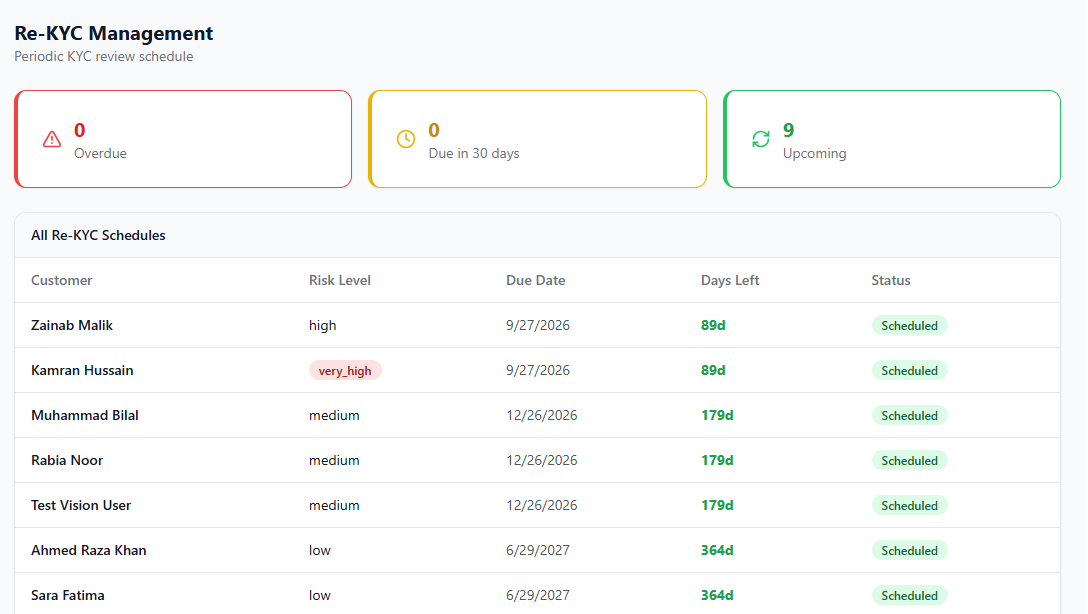1088x614 pixels.
Task: Click the Upcoming count 9
Action: pyautogui.click(x=788, y=130)
